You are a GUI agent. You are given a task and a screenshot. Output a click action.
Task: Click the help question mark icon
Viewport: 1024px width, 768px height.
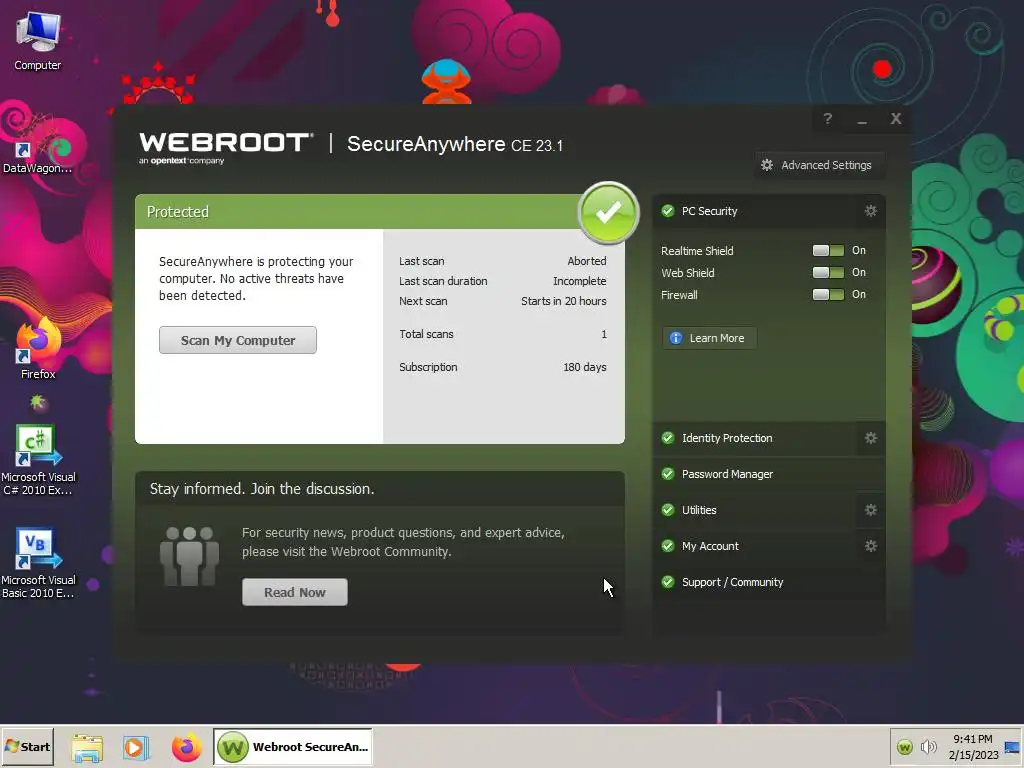point(827,119)
